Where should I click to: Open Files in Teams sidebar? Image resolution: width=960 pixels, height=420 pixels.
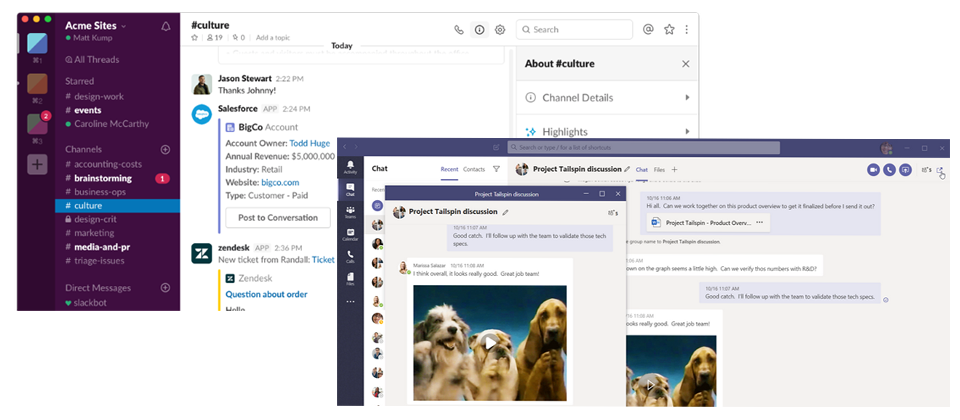click(350, 279)
